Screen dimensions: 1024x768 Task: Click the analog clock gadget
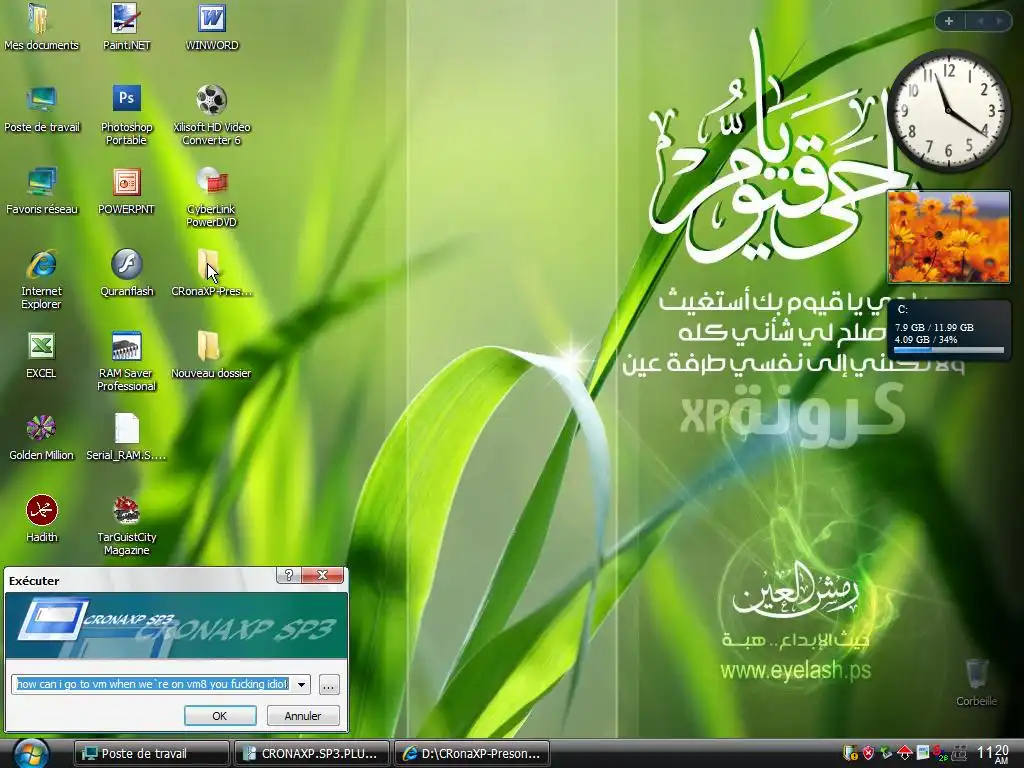948,111
